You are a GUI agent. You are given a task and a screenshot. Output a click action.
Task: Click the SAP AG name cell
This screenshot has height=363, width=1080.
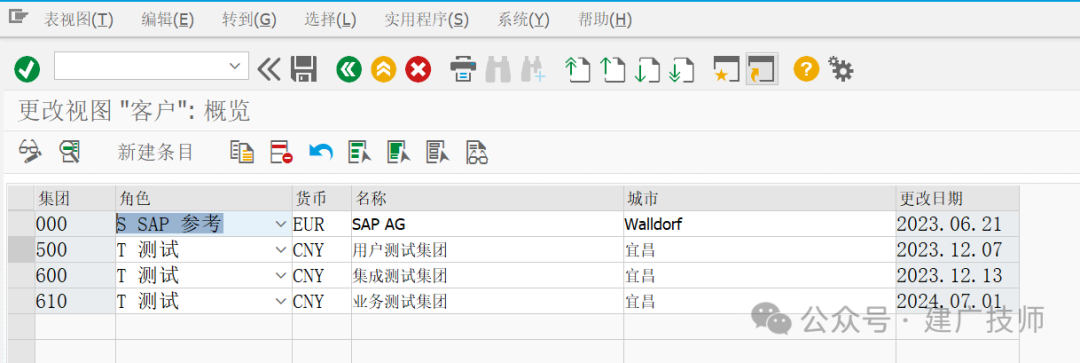[487, 224]
